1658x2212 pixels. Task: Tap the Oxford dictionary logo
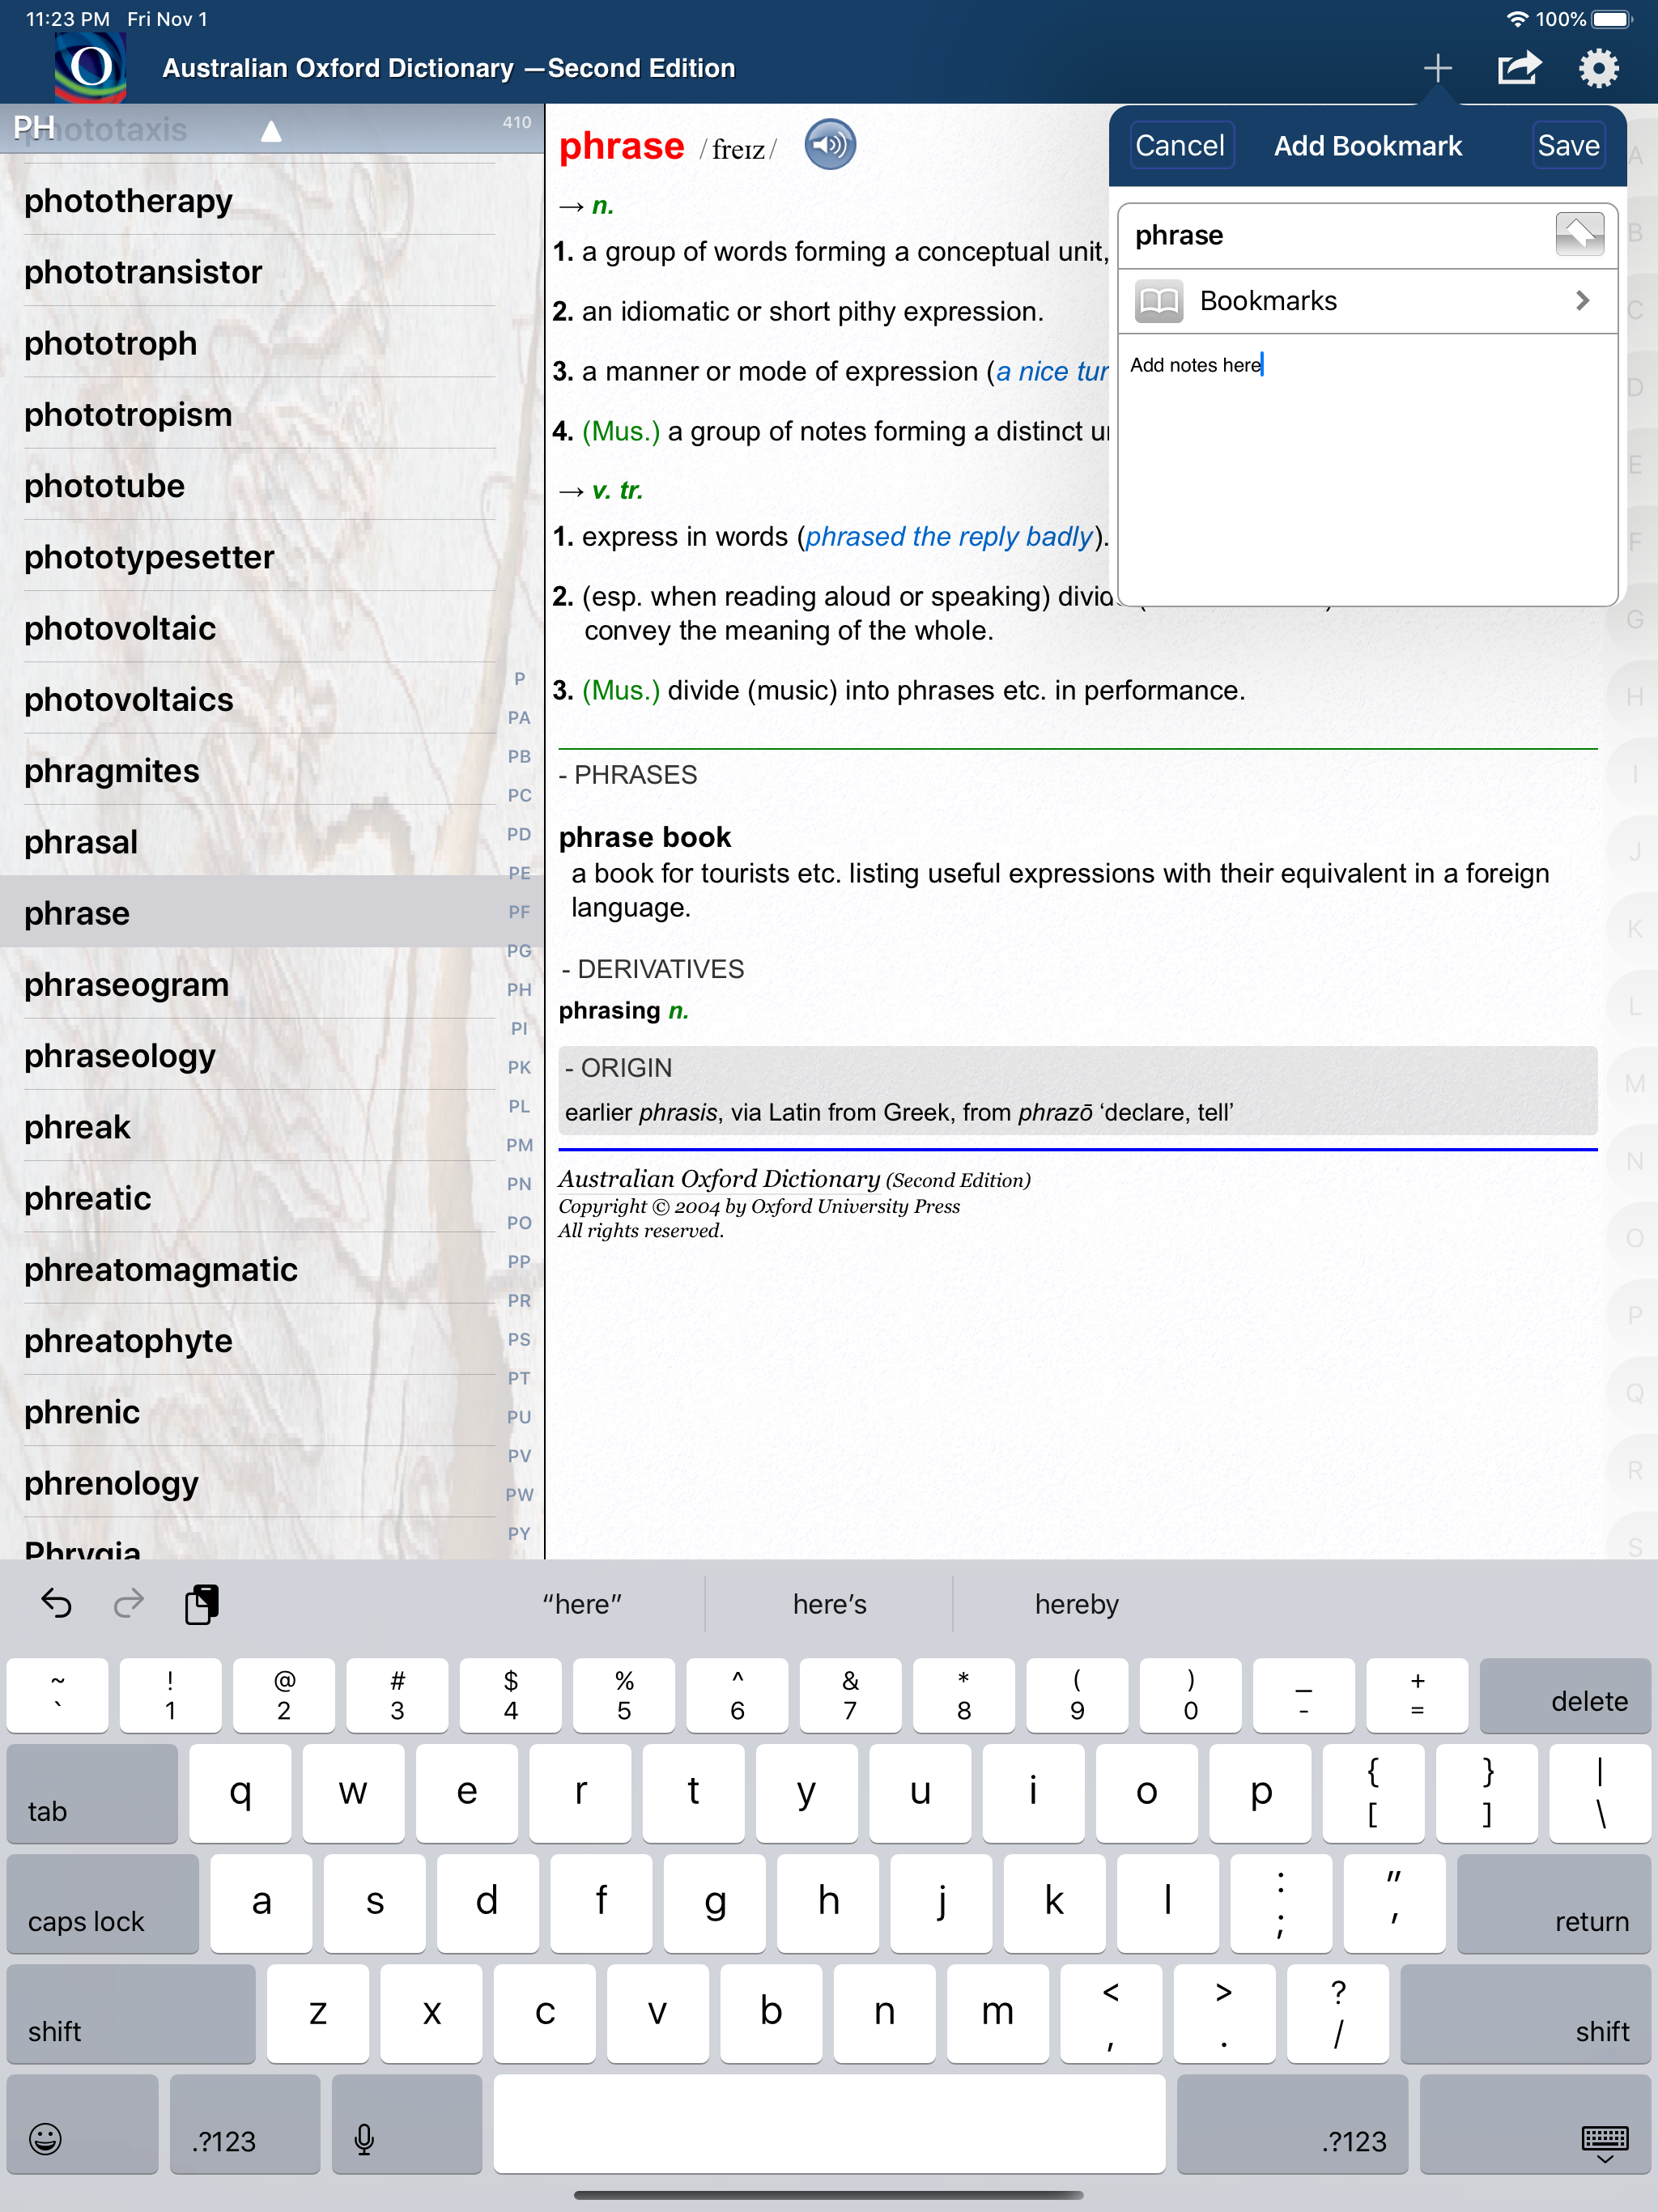coord(91,66)
